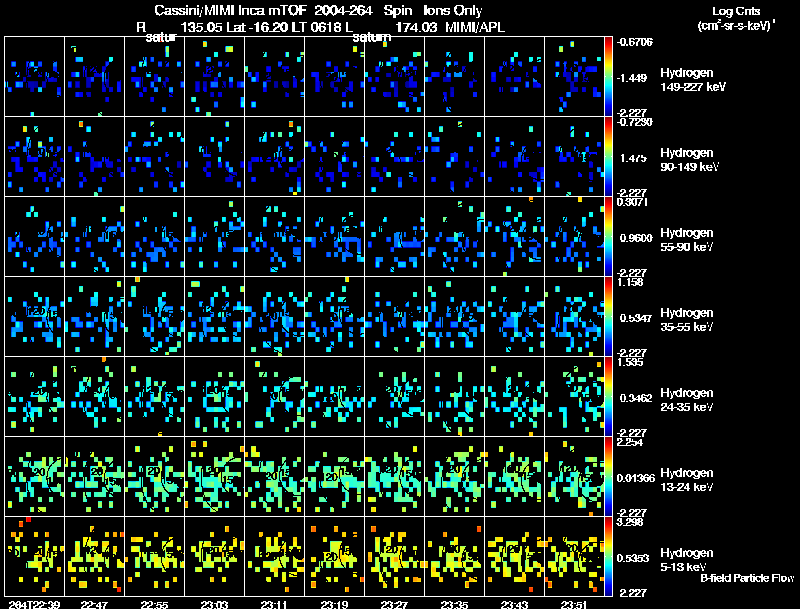Click the Hydrogen 35-55 keV color bar
The image size is (800, 609).
(609, 316)
